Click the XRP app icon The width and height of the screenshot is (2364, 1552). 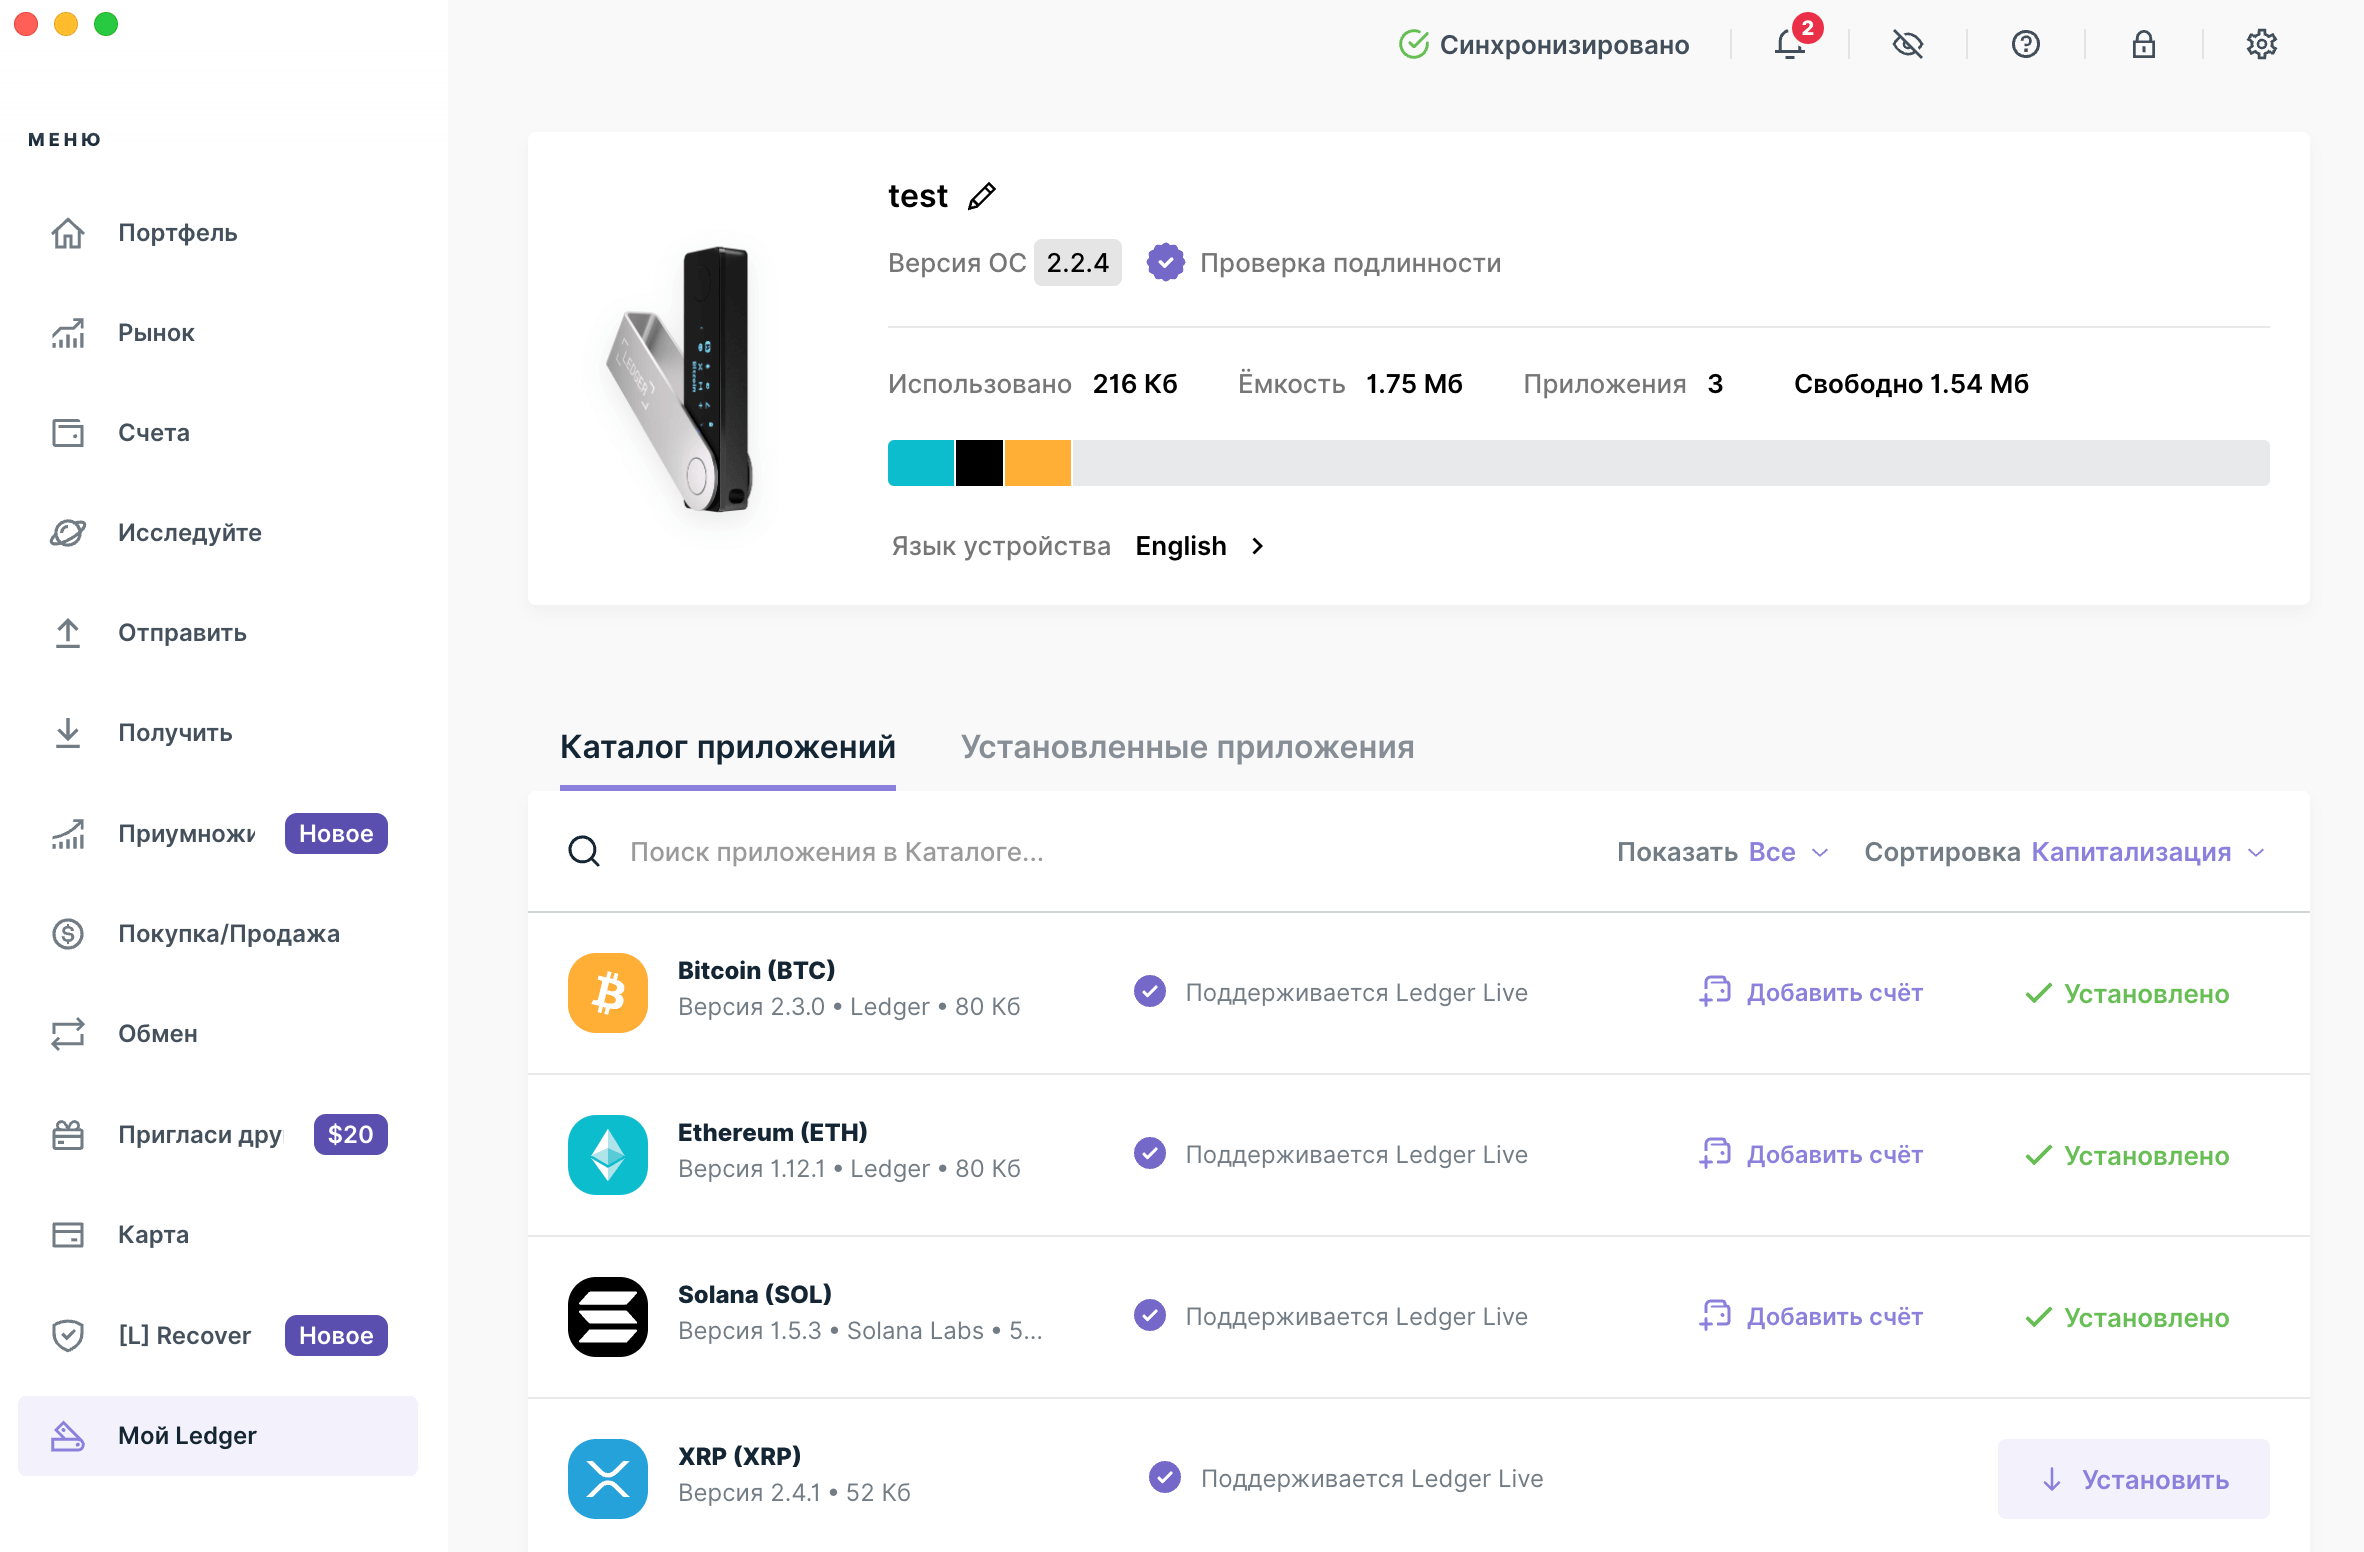point(610,1478)
